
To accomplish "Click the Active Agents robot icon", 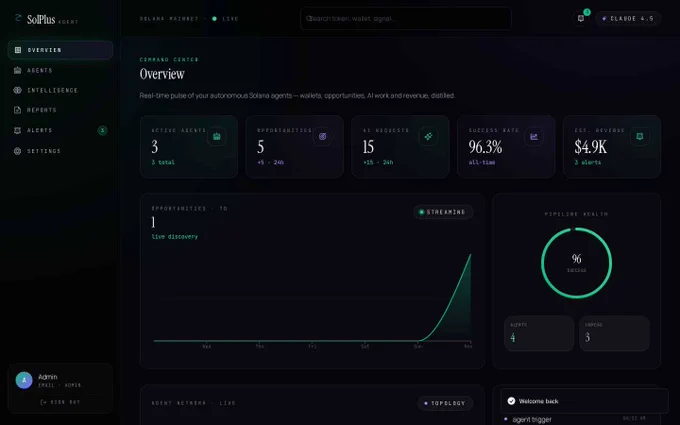I will (x=216, y=137).
